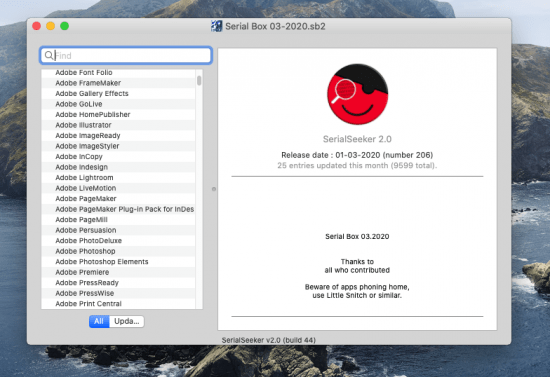Select Adobe PressWise entry
550x377 pixels.
coord(119,294)
